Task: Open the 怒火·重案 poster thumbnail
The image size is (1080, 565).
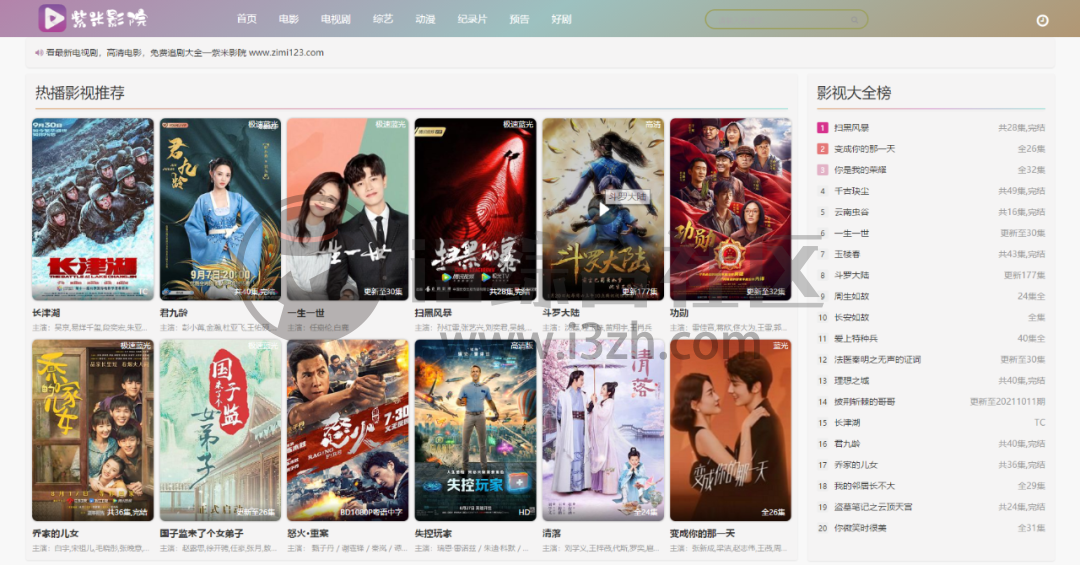Action: (x=348, y=430)
